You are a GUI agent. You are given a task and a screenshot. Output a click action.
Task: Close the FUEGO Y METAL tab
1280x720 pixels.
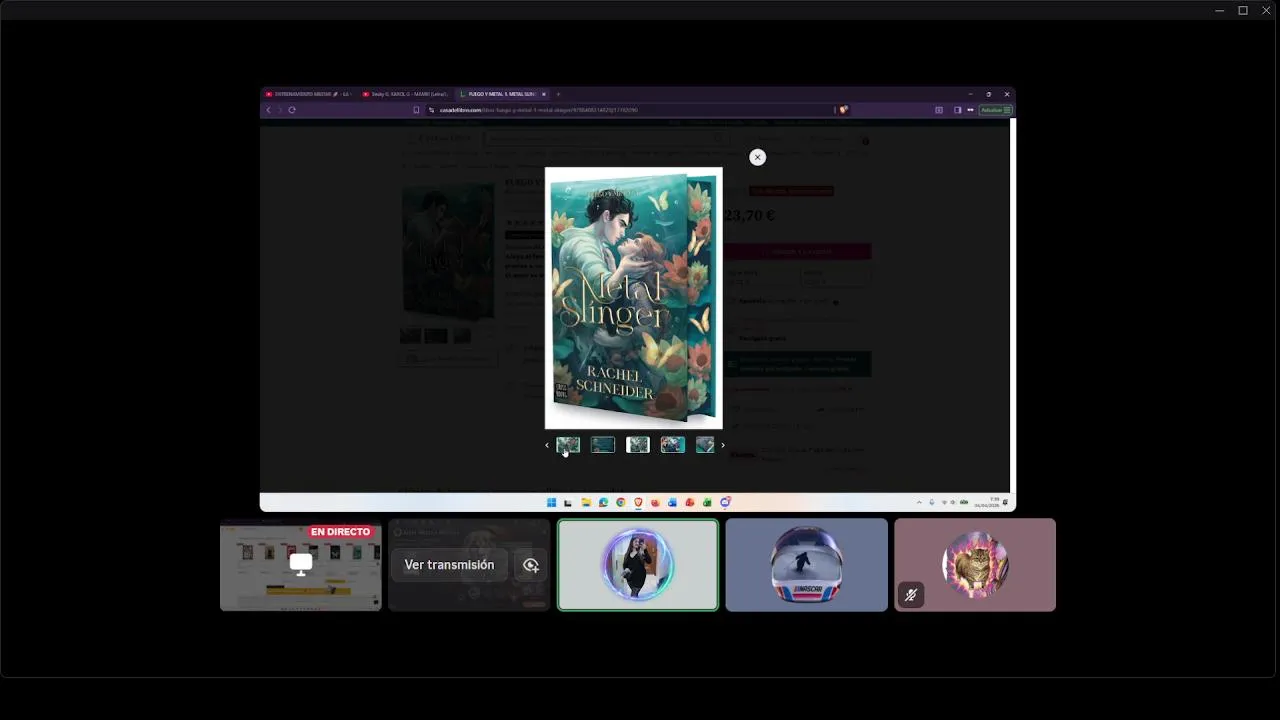[544, 94]
